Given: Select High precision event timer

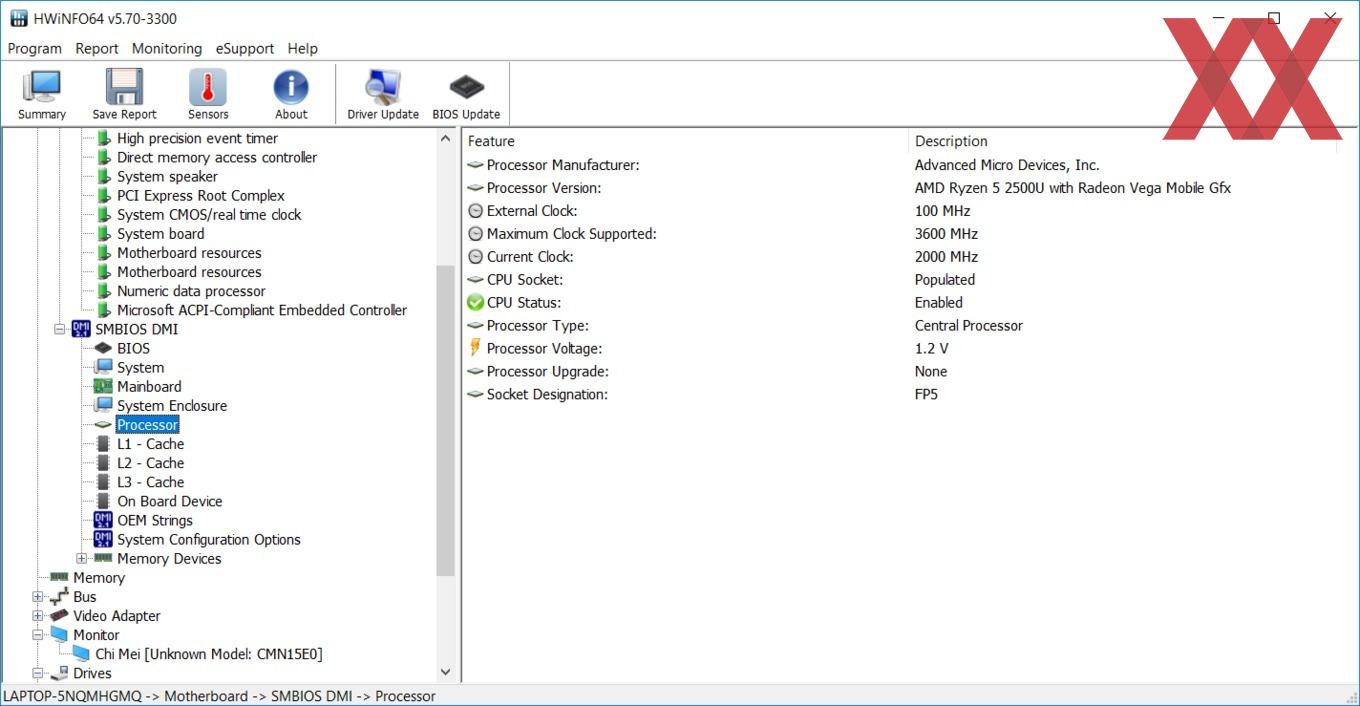Looking at the screenshot, I should click(x=198, y=138).
